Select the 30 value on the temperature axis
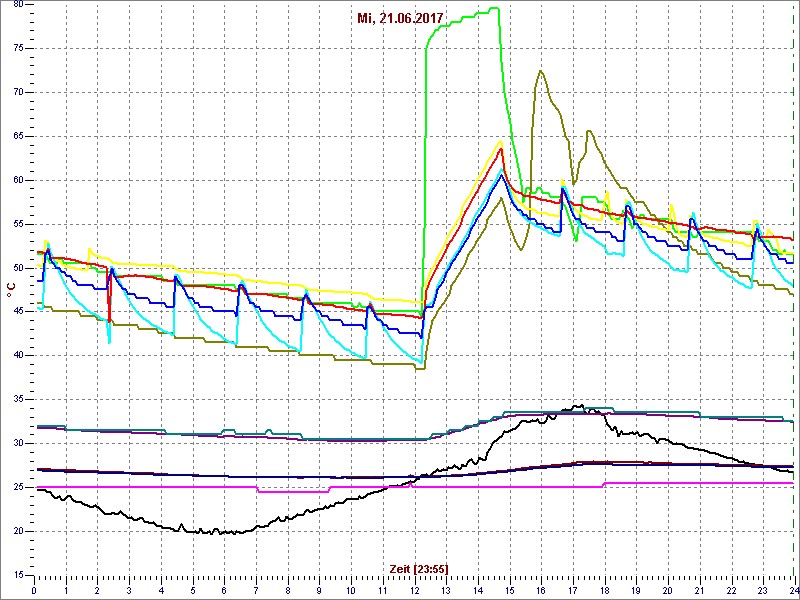Viewport: 800px width, 600px height. pyautogui.click(x=17, y=443)
